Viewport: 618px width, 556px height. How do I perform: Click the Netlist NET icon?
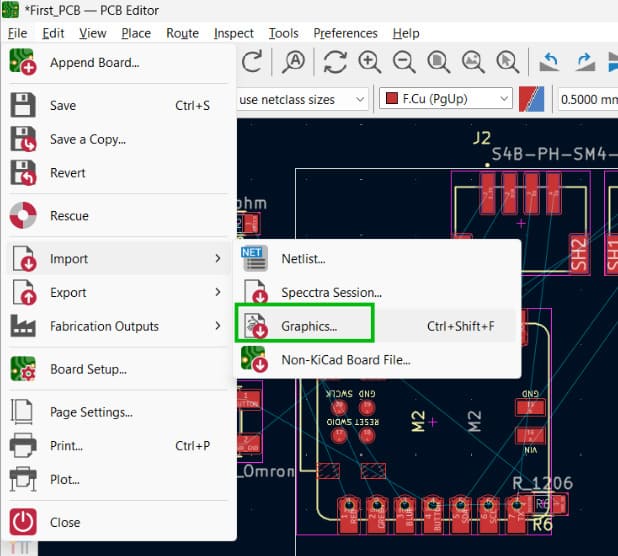pos(255,258)
